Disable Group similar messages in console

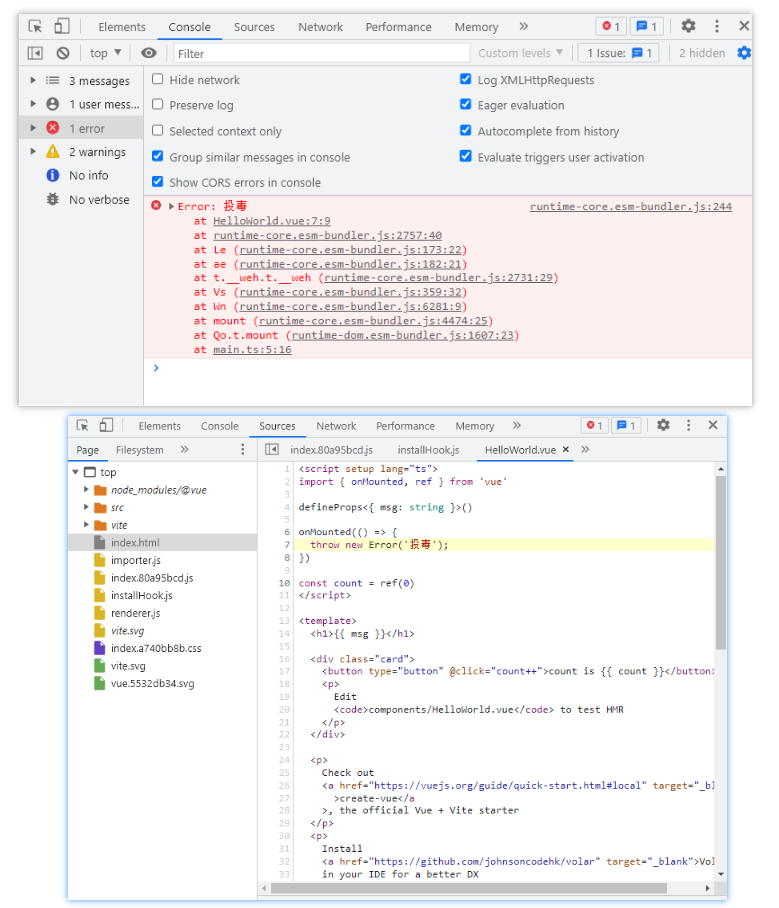click(158, 156)
